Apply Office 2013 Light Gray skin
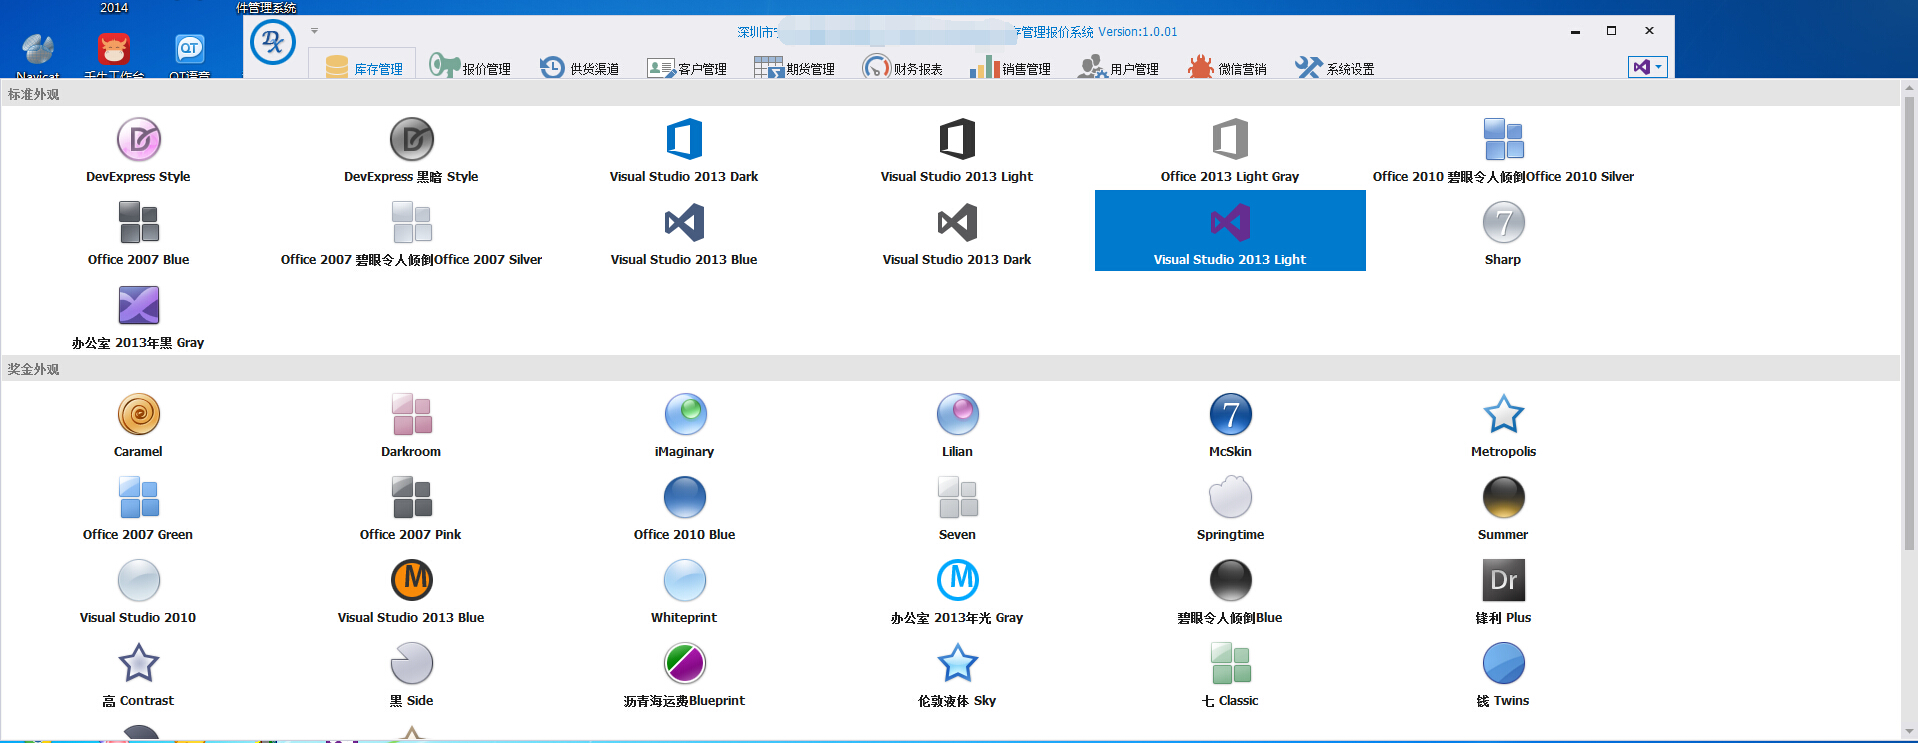 click(1230, 149)
